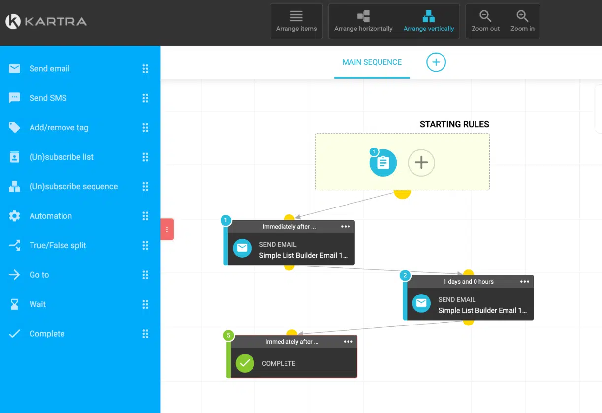The width and height of the screenshot is (602, 413).
Task: Click Zoom out magnifier
Action: 485,21
